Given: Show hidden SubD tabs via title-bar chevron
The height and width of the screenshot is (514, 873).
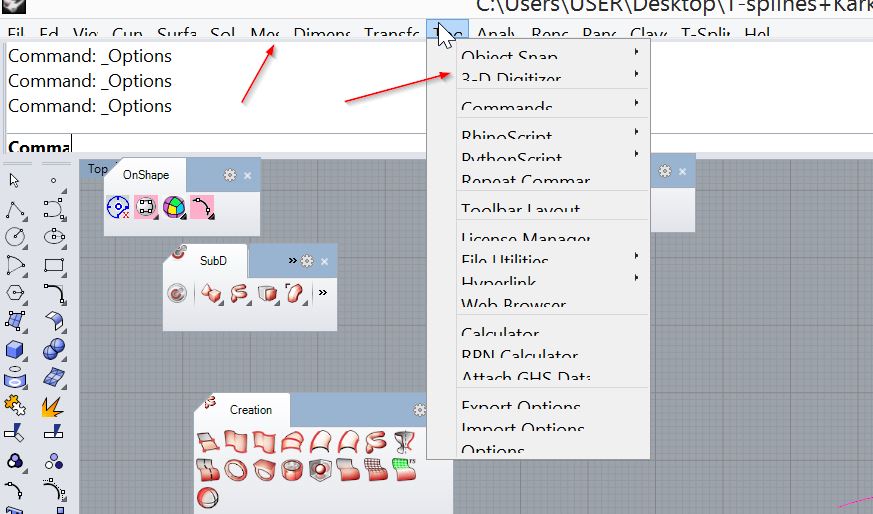Looking at the screenshot, I should click(292, 261).
